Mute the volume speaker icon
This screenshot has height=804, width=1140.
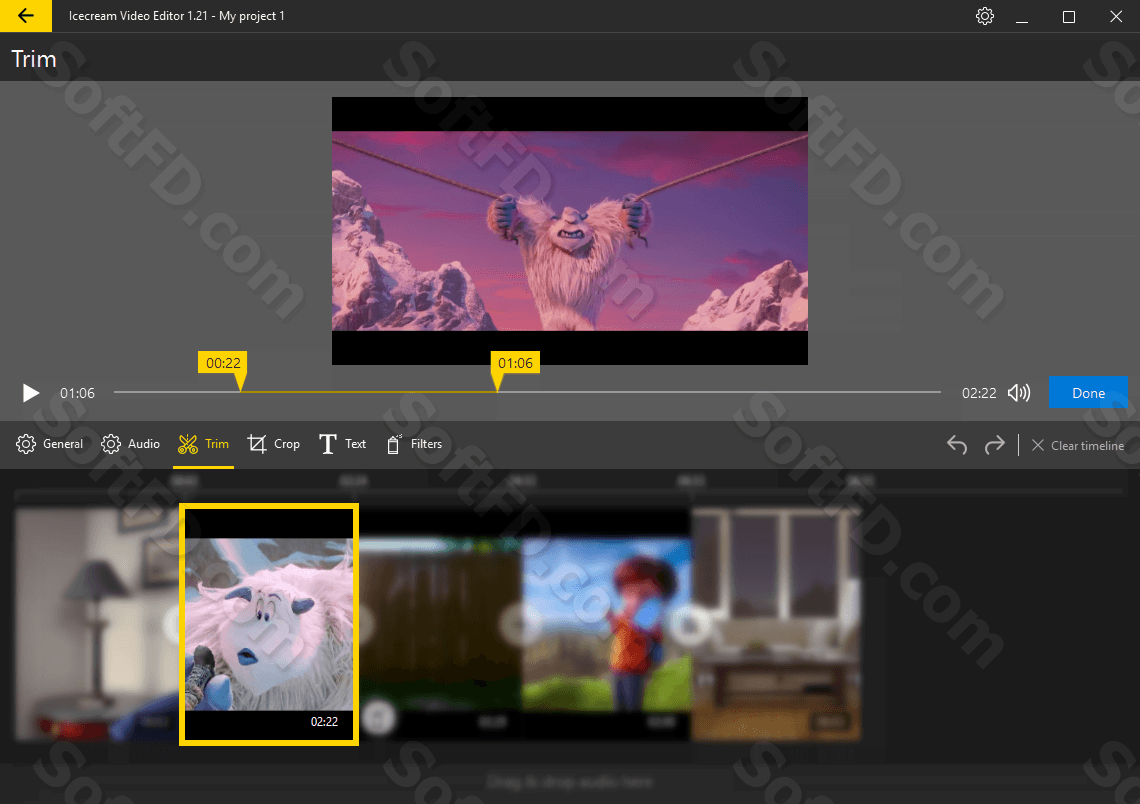click(x=1019, y=393)
